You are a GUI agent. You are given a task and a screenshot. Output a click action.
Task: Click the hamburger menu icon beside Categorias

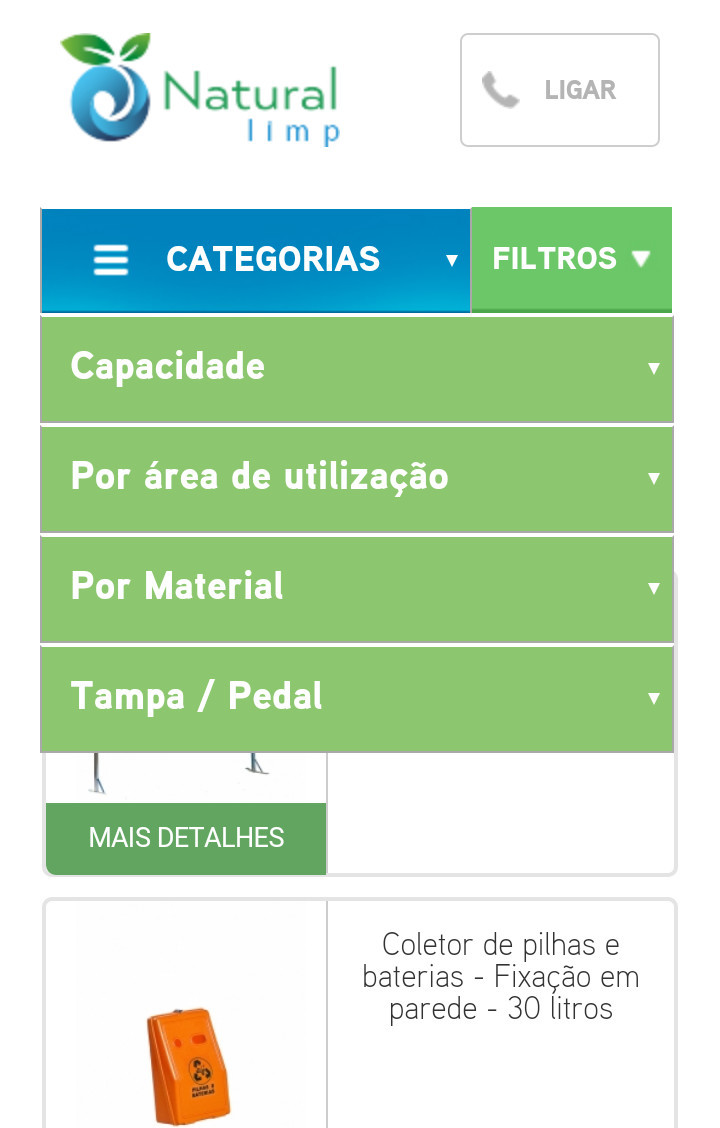coord(111,260)
